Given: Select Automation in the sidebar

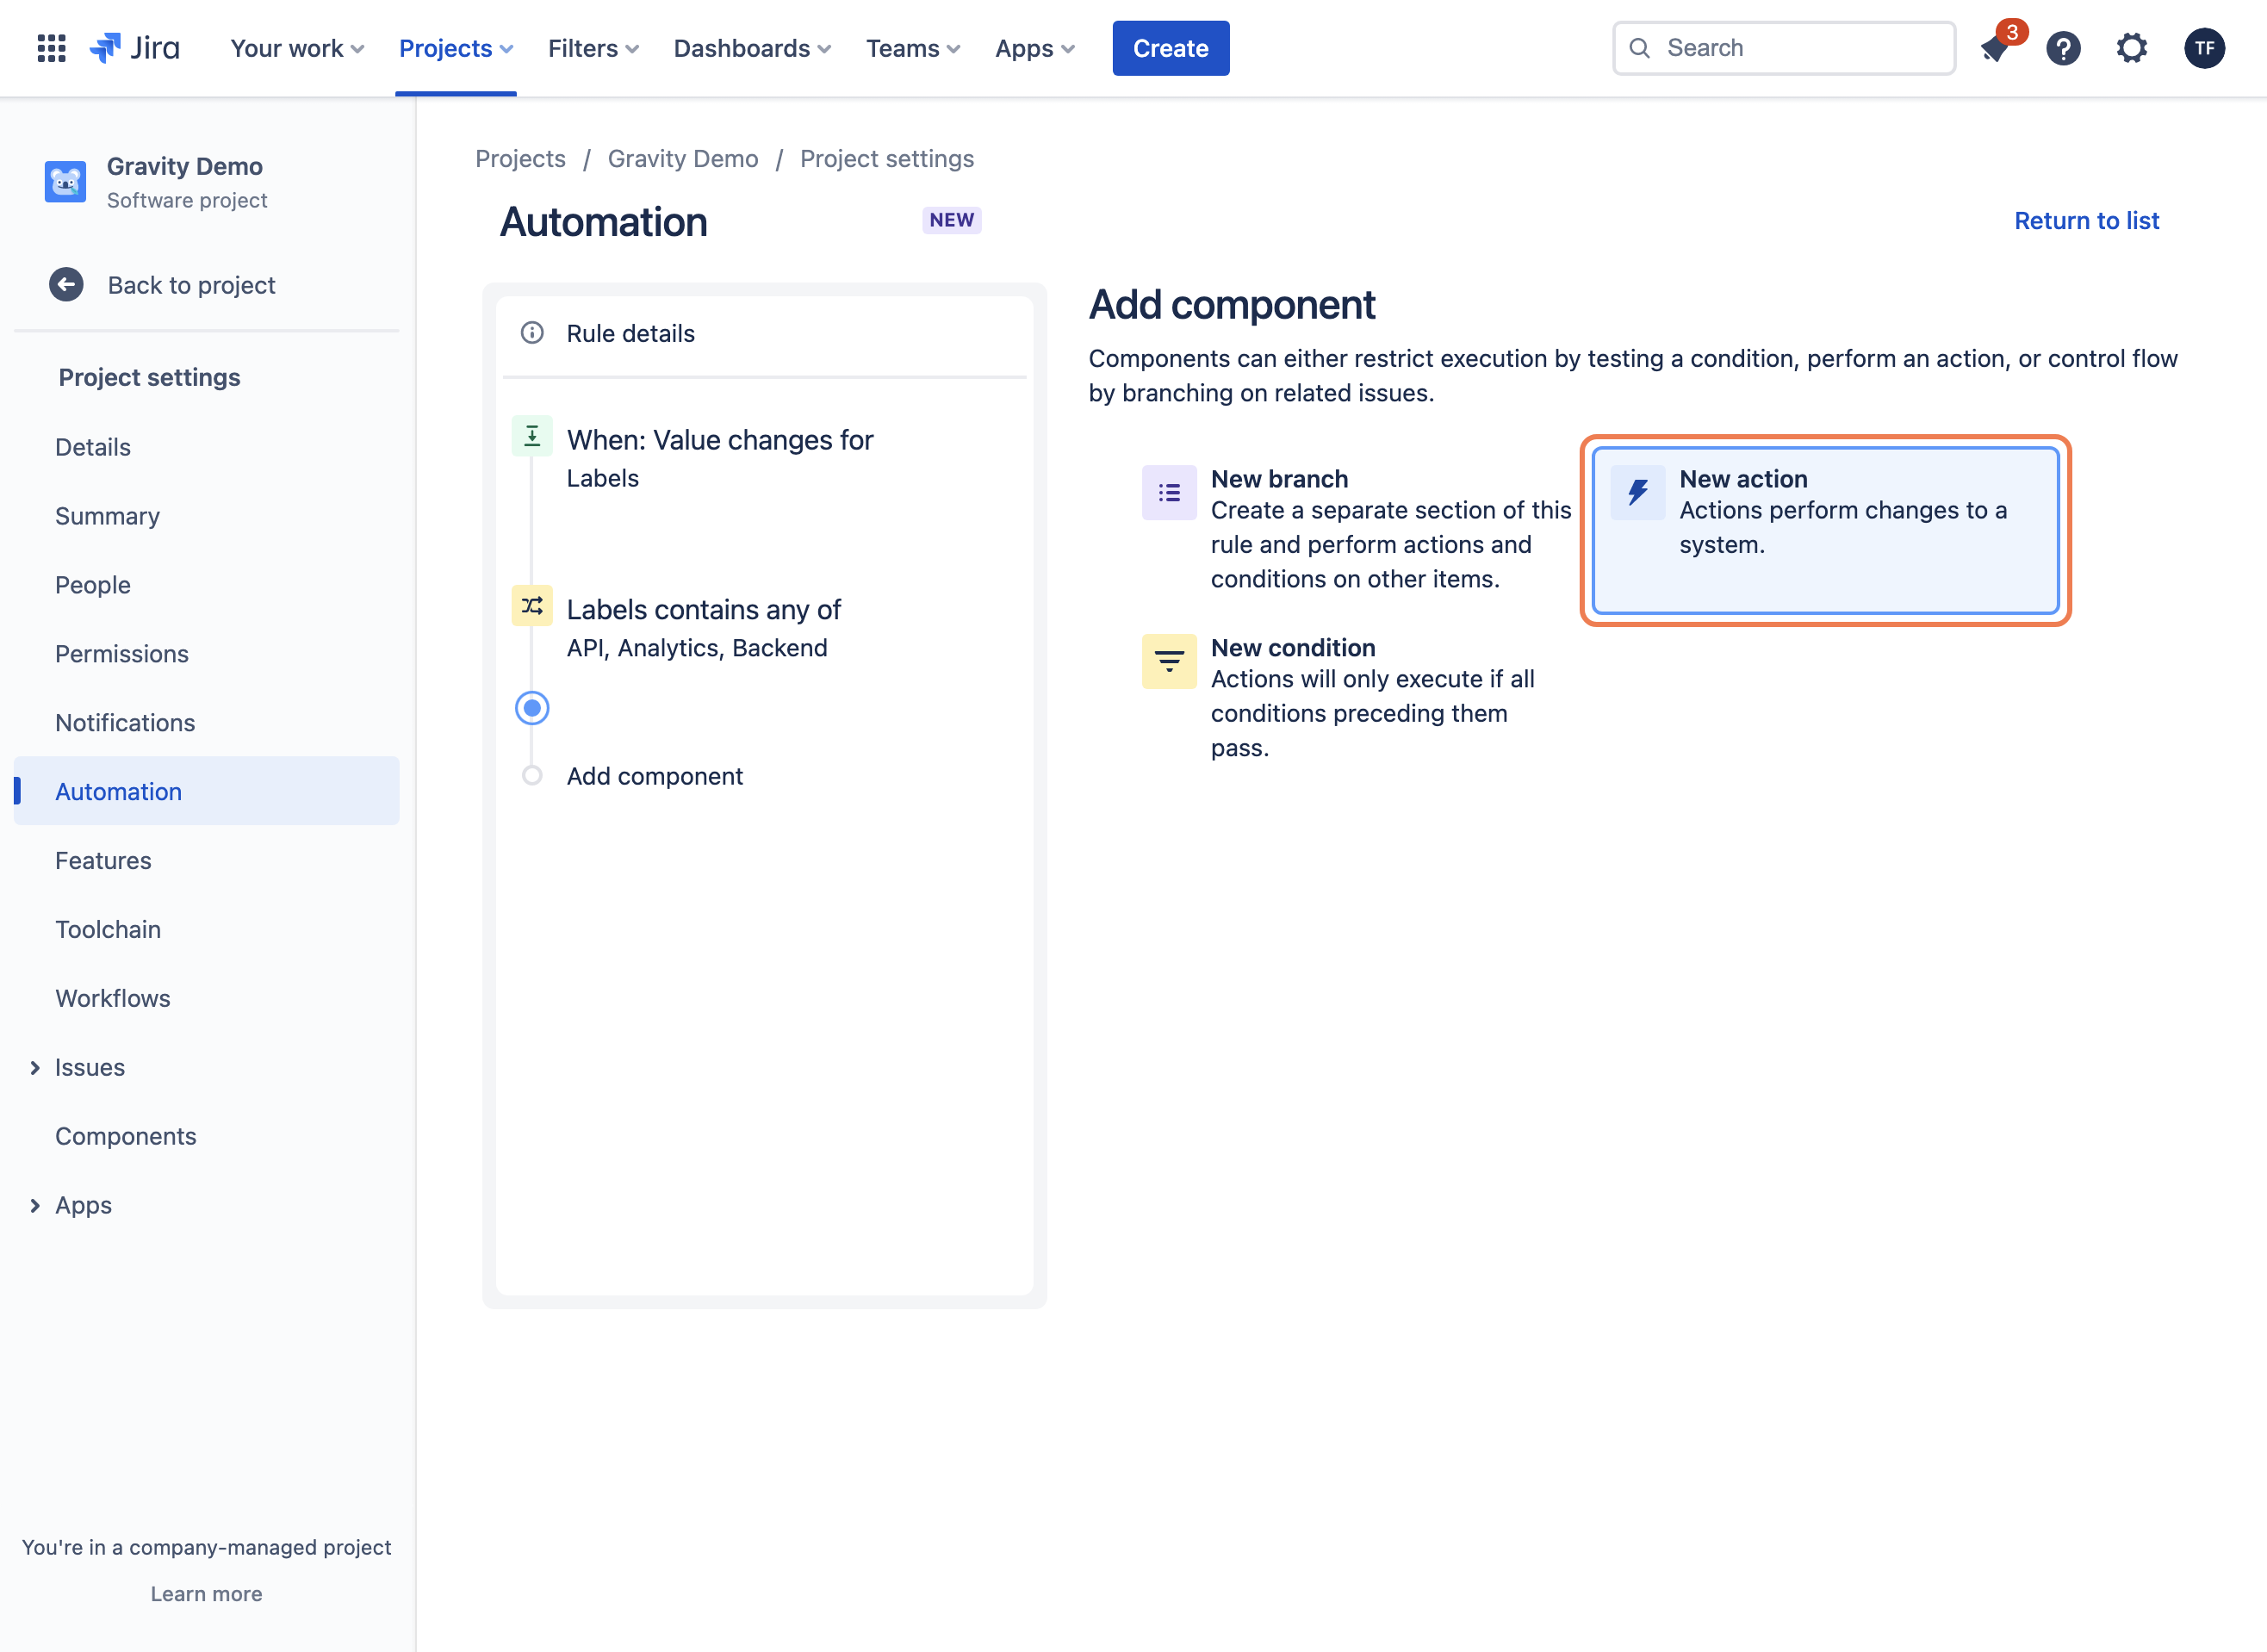Looking at the screenshot, I should click(x=207, y=791).
